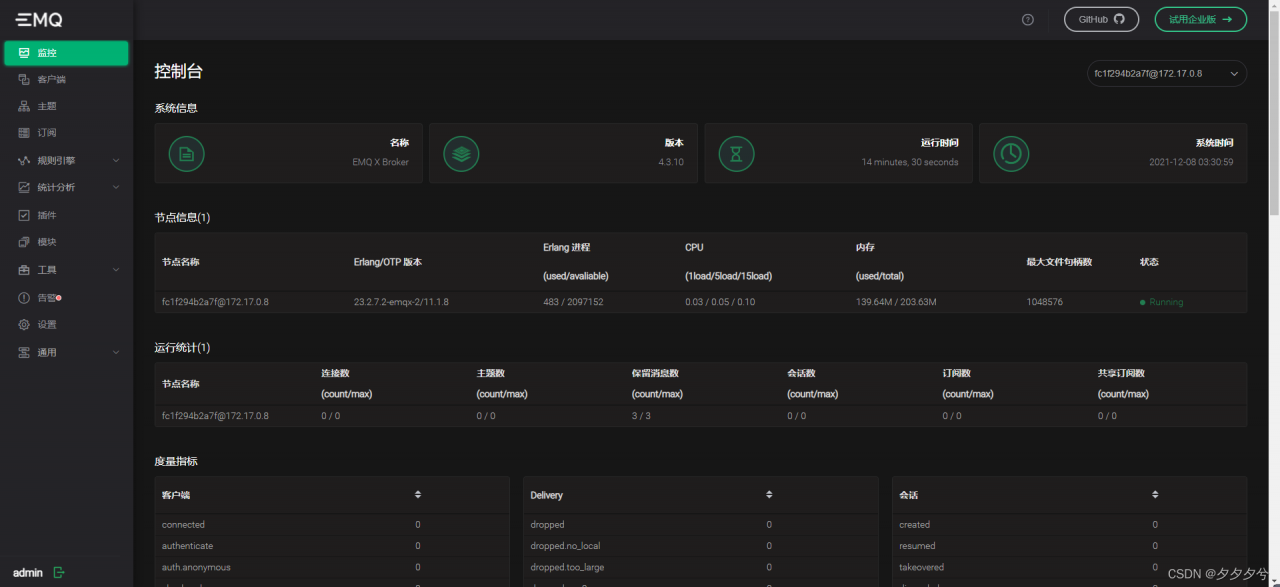Click the dropped.too_large metric row
This screenshot has height=587, width=1280.
[700, 568]
